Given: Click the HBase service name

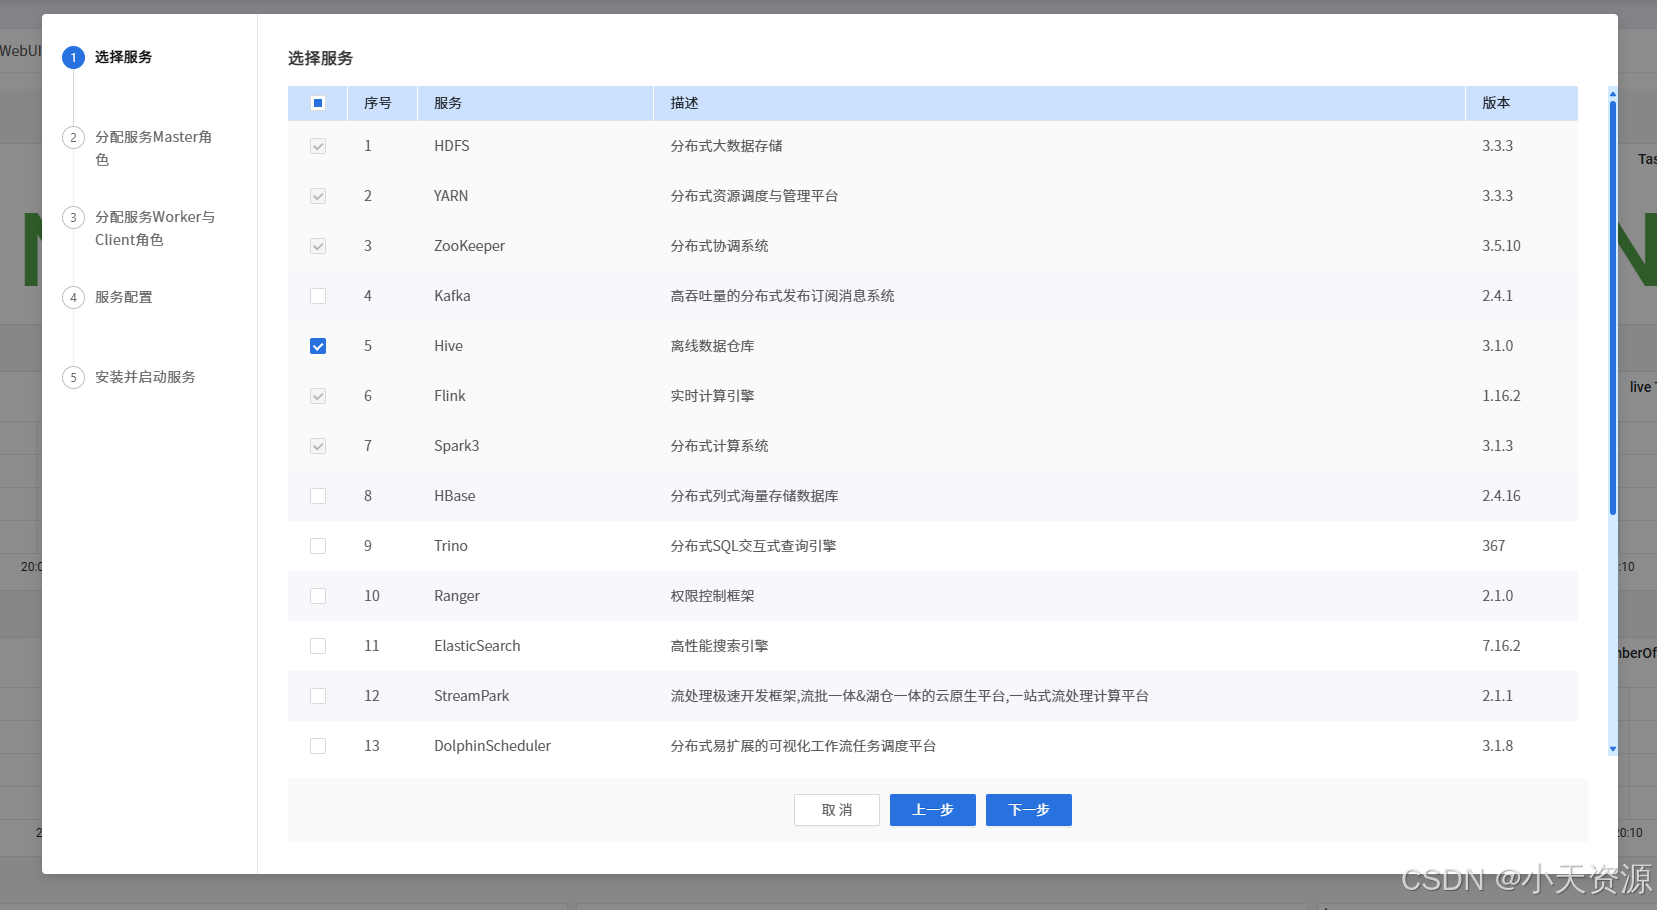Looking at the screenshot, I should (x=455, y=496).
